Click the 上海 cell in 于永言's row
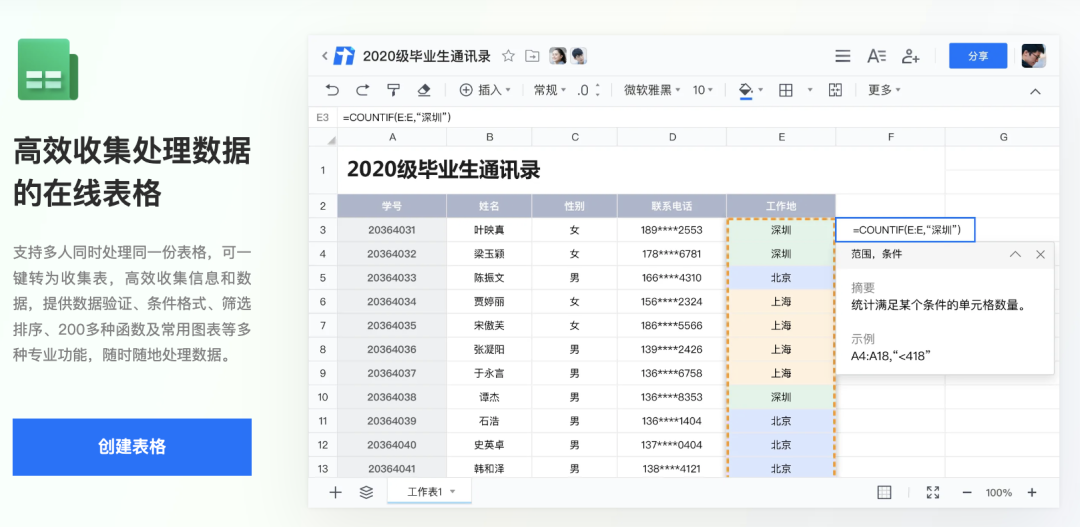 781,373
